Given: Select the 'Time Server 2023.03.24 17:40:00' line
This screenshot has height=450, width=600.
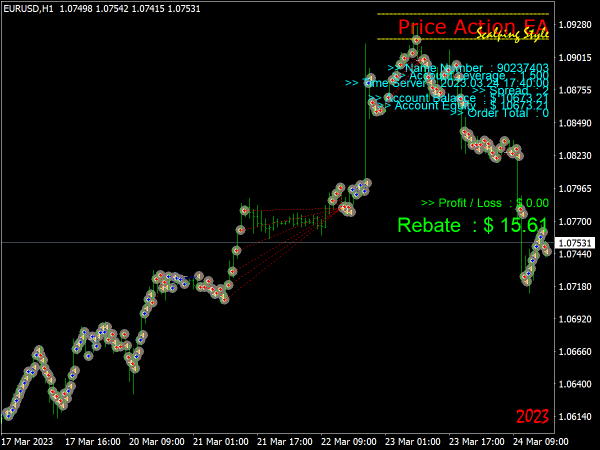Looking at the screenshot, I should pos(447,83).
